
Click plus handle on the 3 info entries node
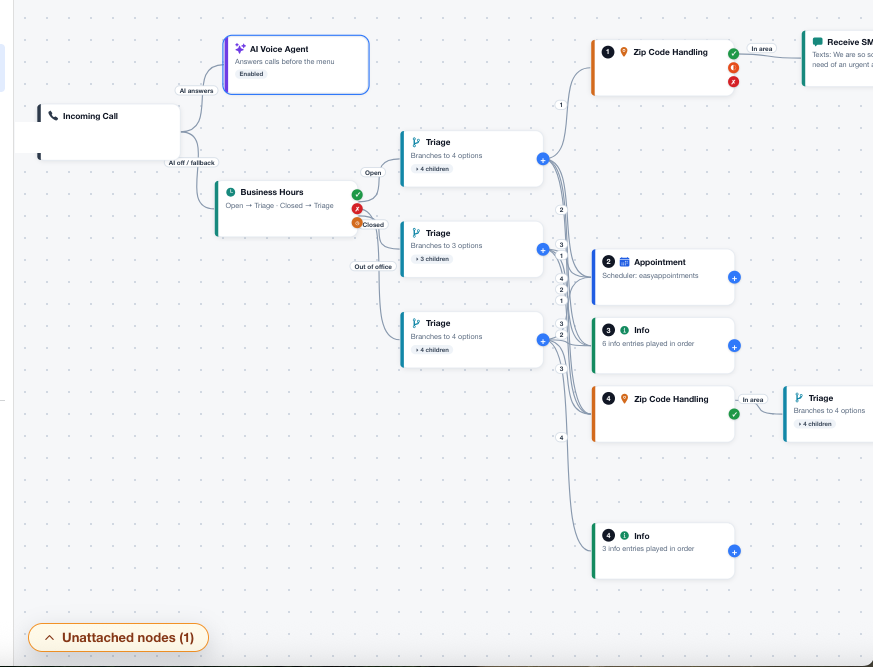[x=734, y=552]
